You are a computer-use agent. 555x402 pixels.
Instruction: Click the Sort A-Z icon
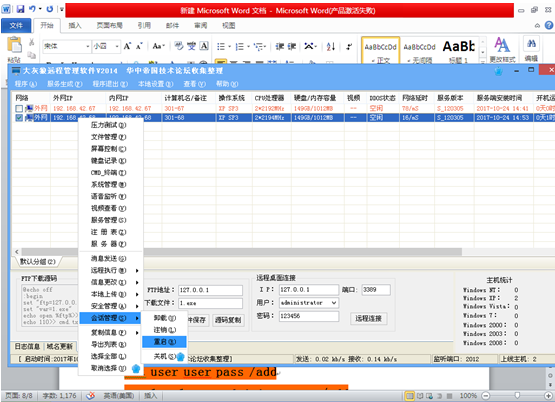(x=331, y=46)
